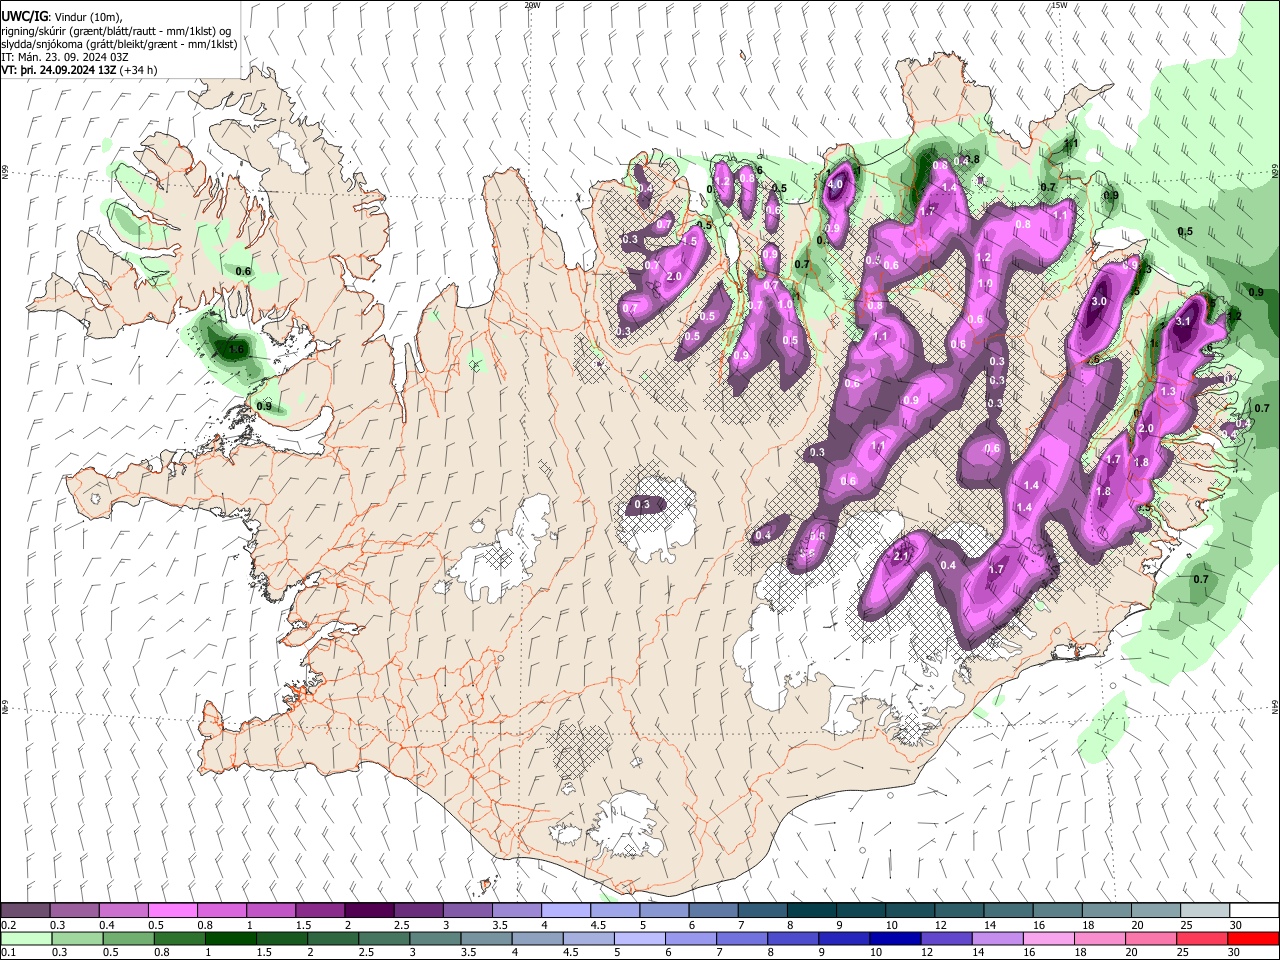Click the bright red swatch ending the lower legend row
Viewport: 1280px width, 960px height.
click(x=1252, y=938)
